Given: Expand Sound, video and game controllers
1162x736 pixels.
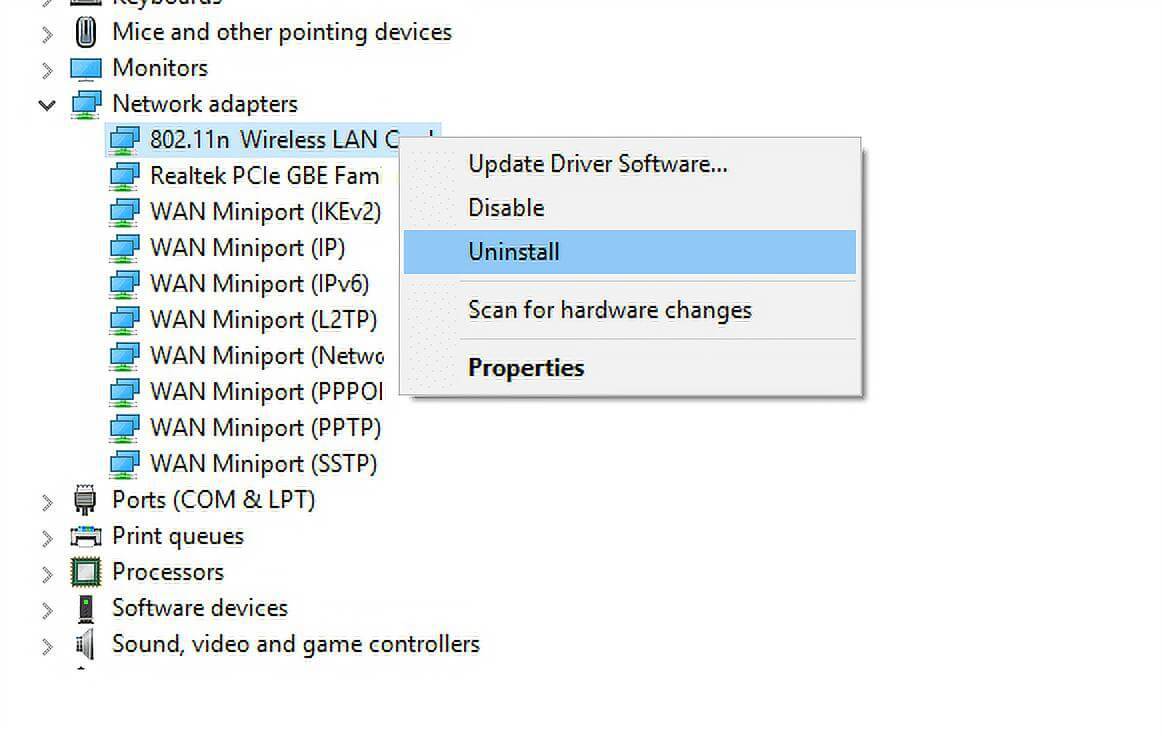Looking at the screenshot, I should pyautogui.click(x=47, y=646).
